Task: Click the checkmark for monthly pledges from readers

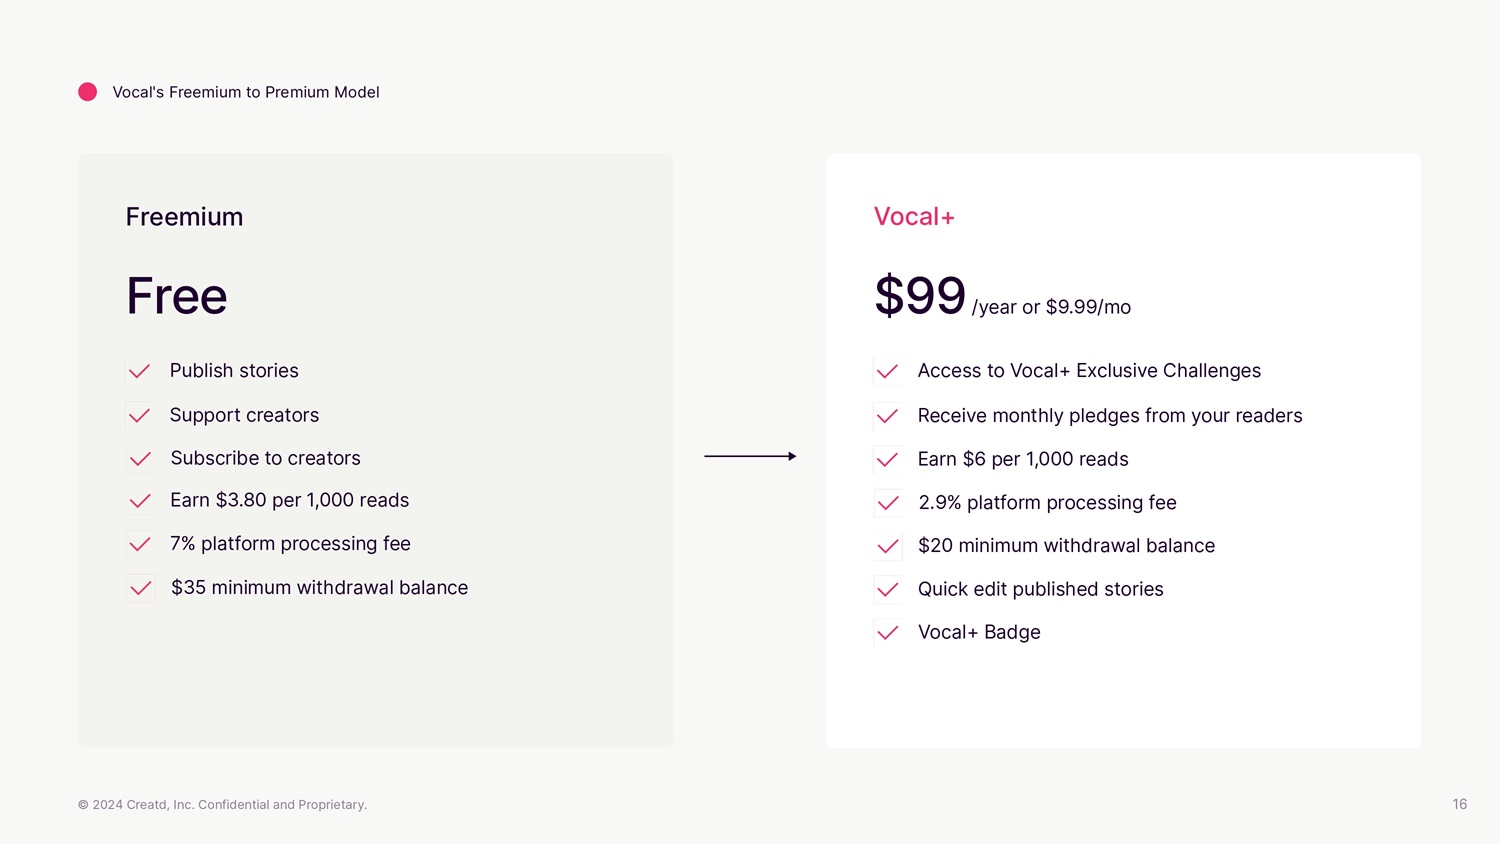Action: pos(887,416)
